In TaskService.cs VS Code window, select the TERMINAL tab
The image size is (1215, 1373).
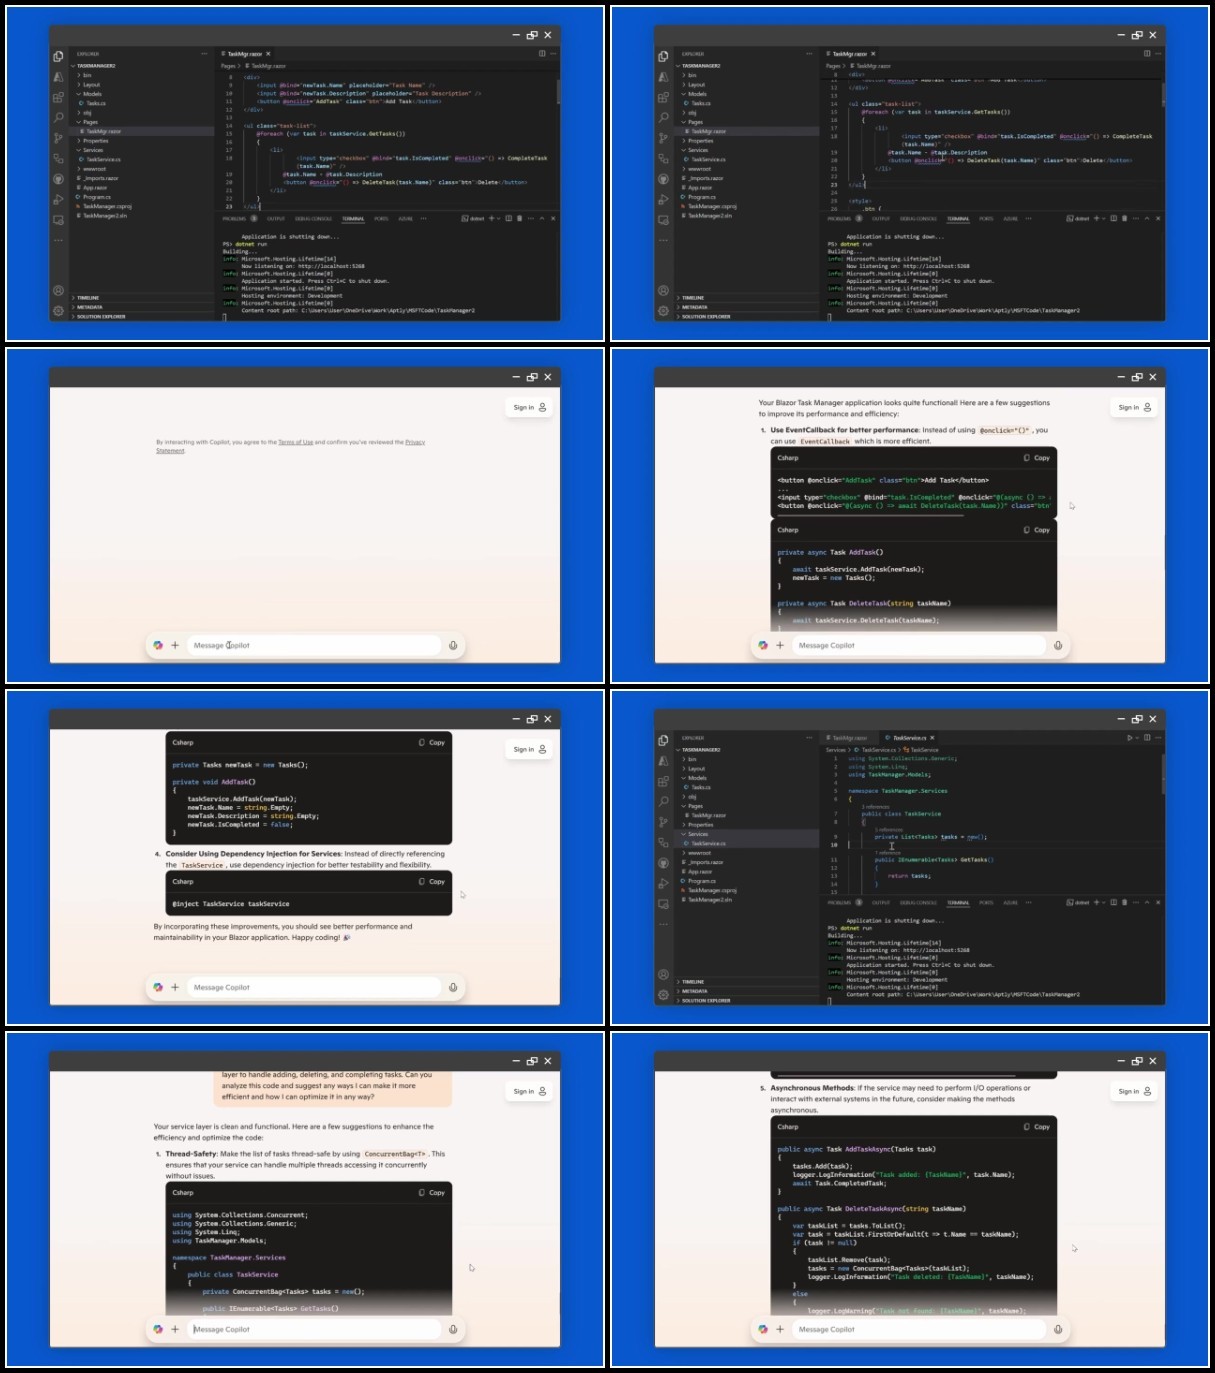click(958, 902)
